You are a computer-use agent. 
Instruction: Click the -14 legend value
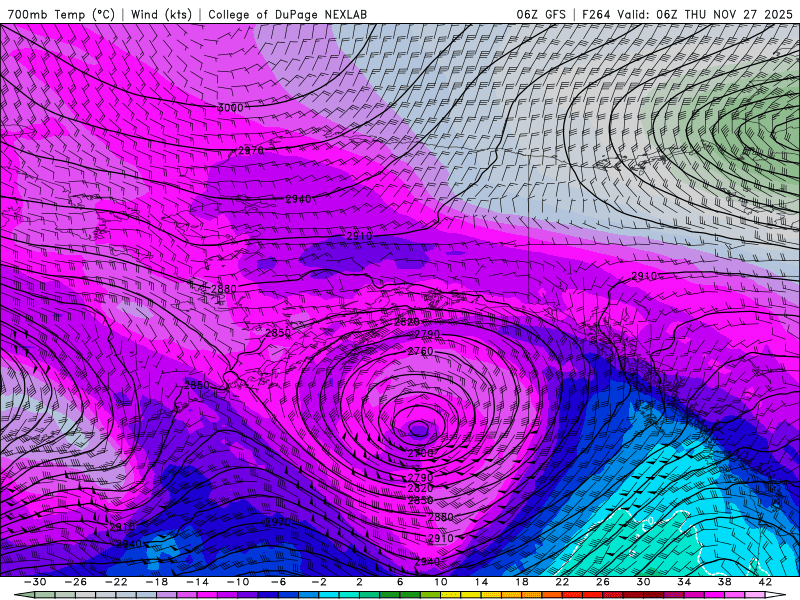[x=197, y=582]
